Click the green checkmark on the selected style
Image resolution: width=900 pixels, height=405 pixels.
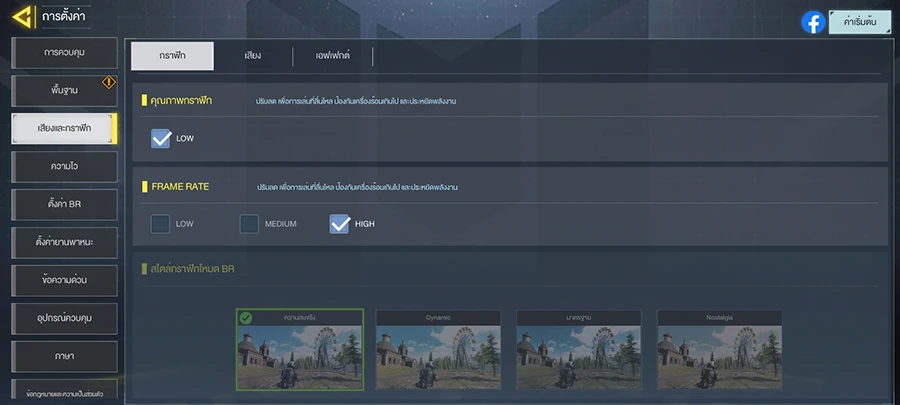[x=245, y=318]
